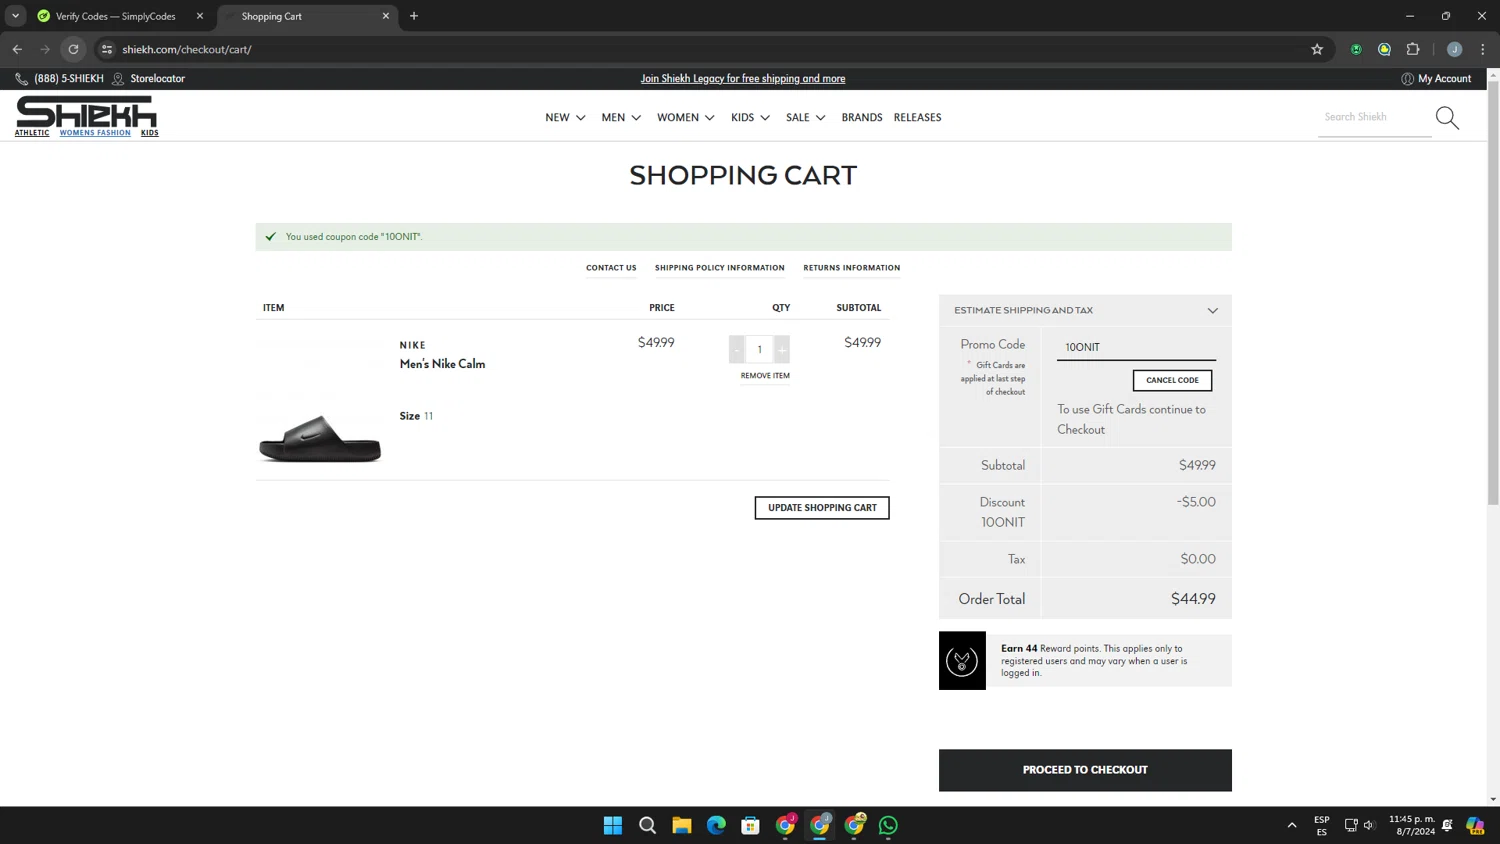Click the ESP language indicator
The width and height of the screenshot is (1500, 844).
point(1321,825)
